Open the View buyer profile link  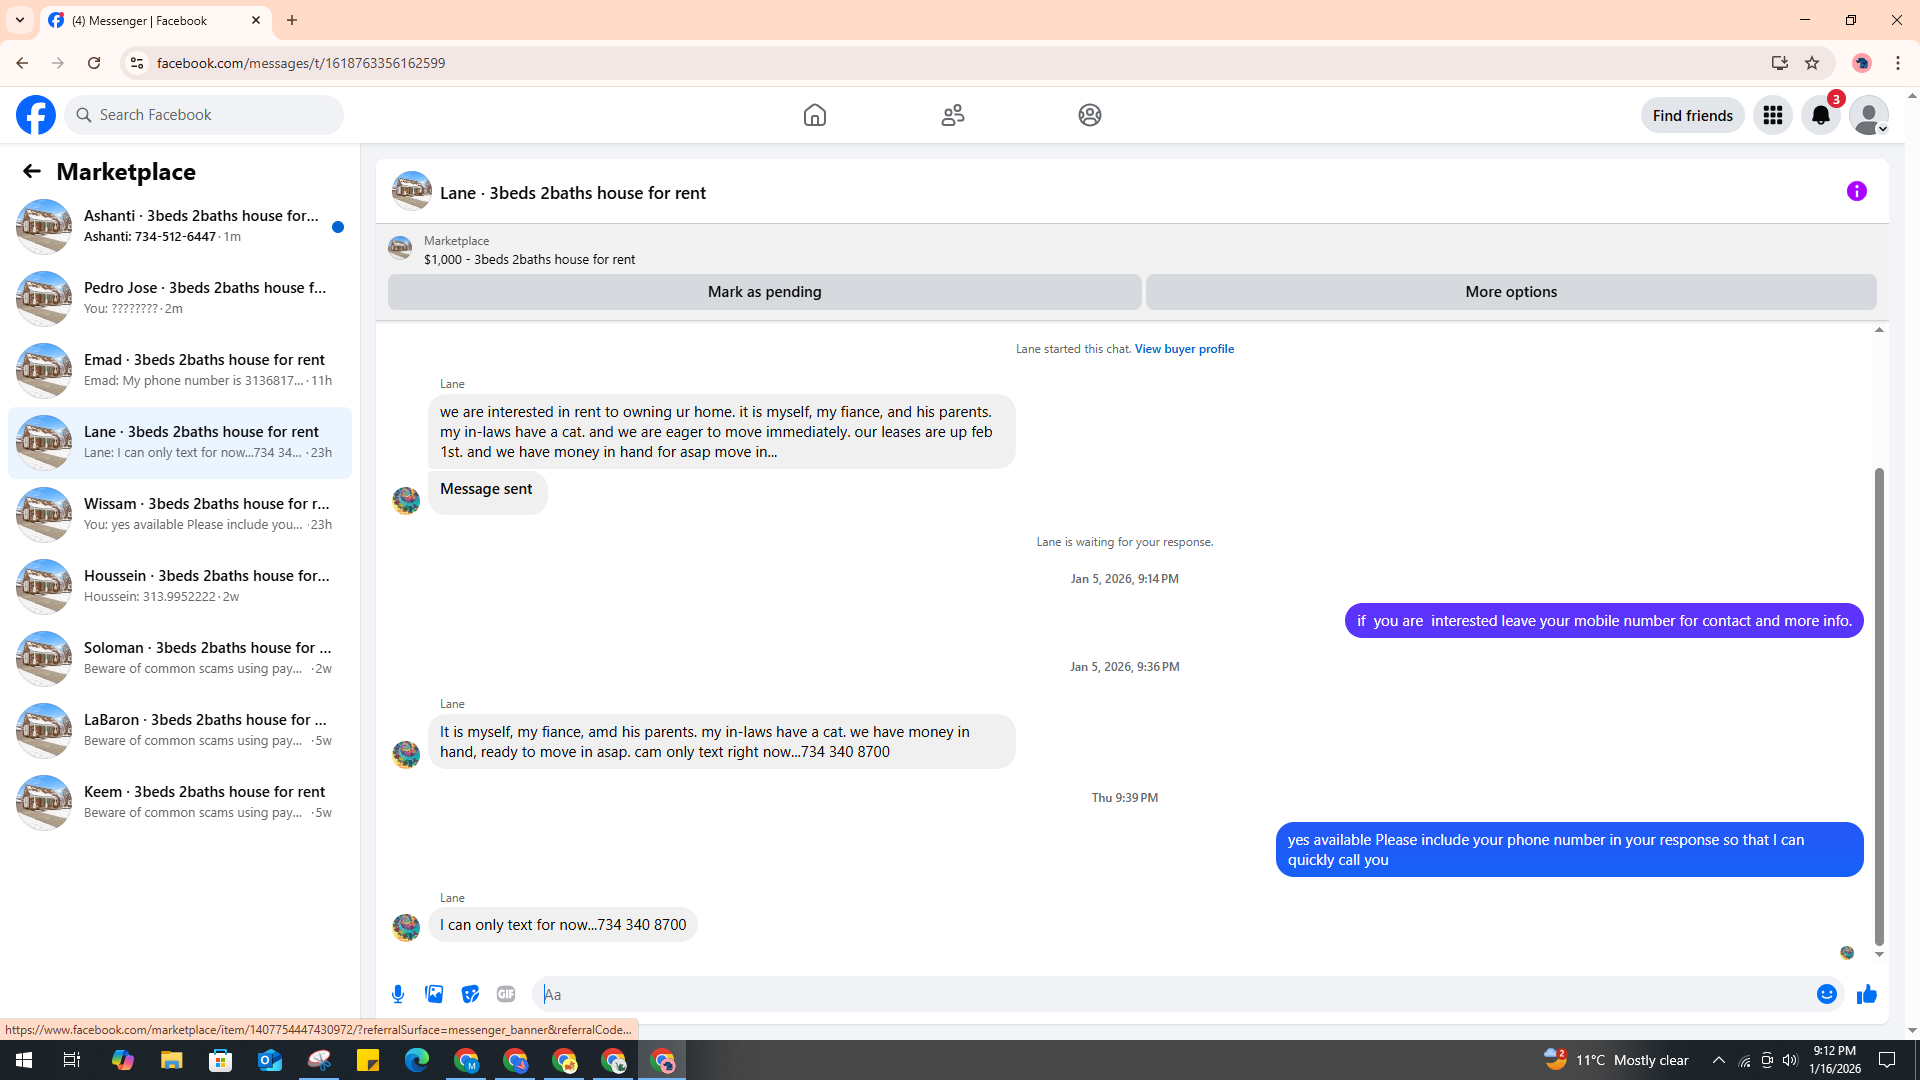(x=1183, y=349)
